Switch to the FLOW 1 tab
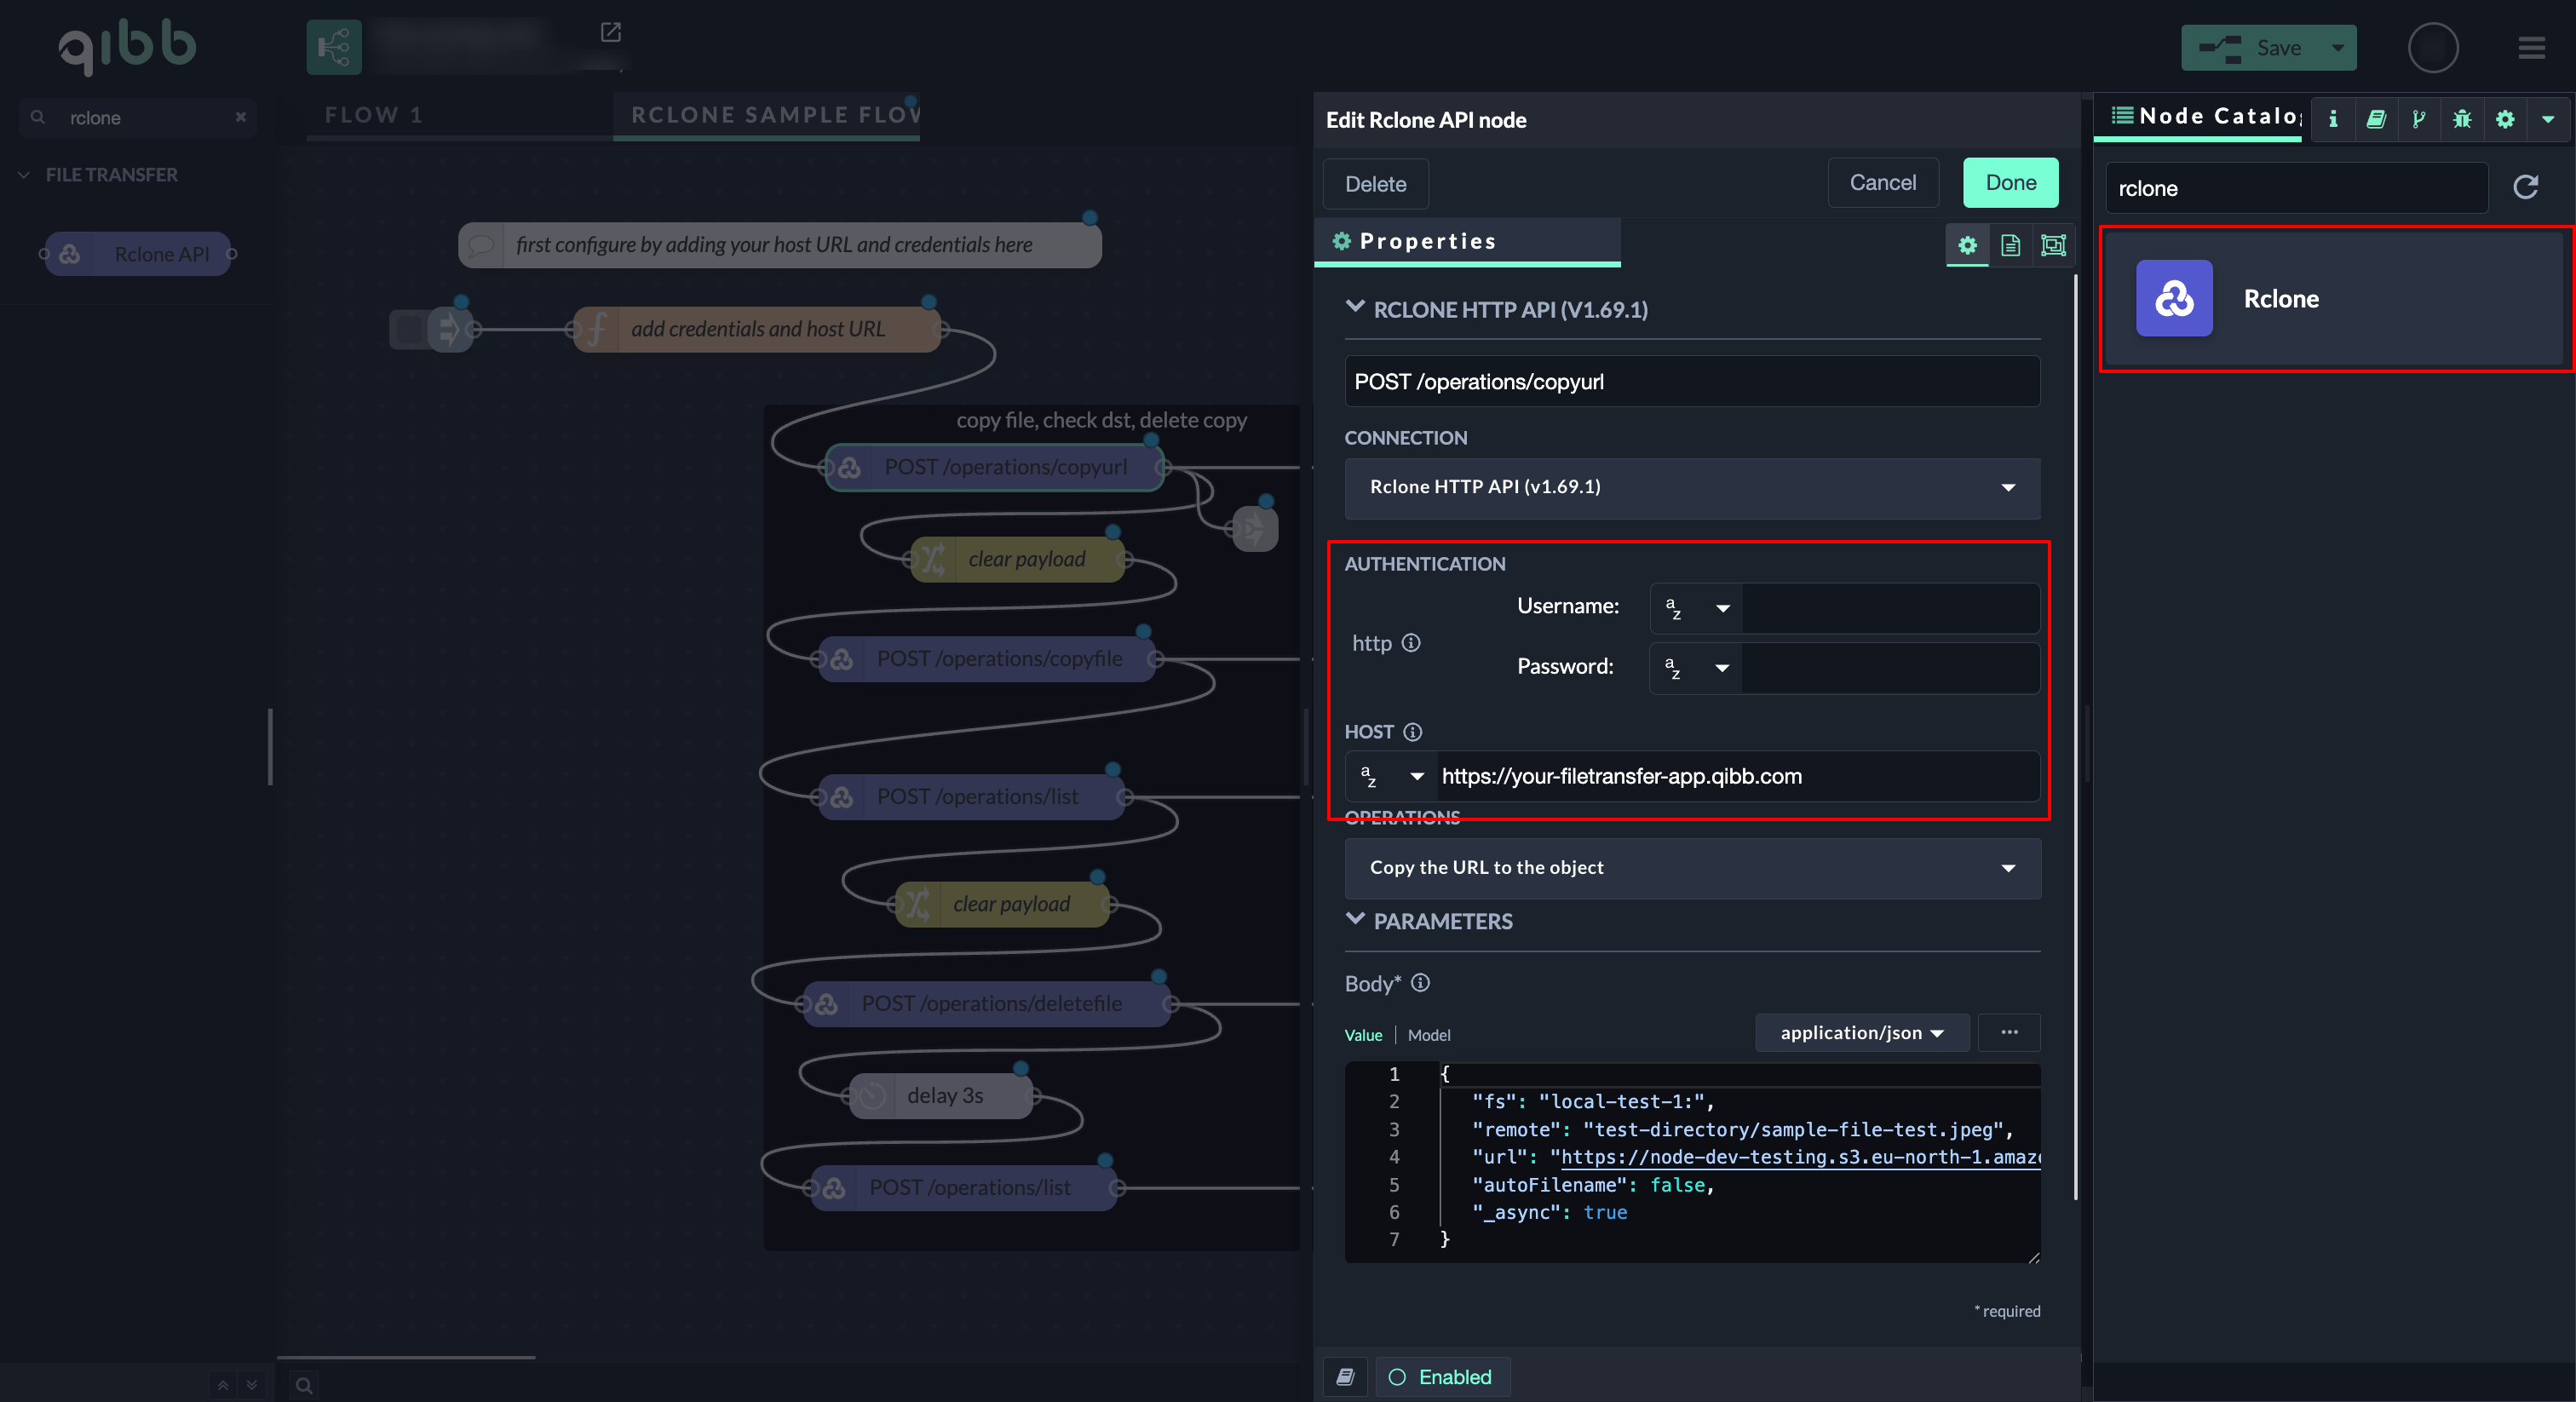The image size is (2576, 1402). tap(373, 115)
